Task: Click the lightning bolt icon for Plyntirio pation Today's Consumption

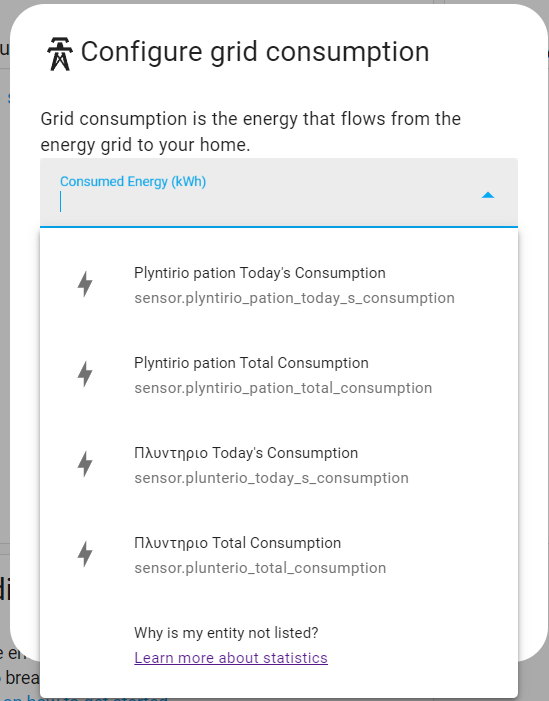Action: point(85,284)
